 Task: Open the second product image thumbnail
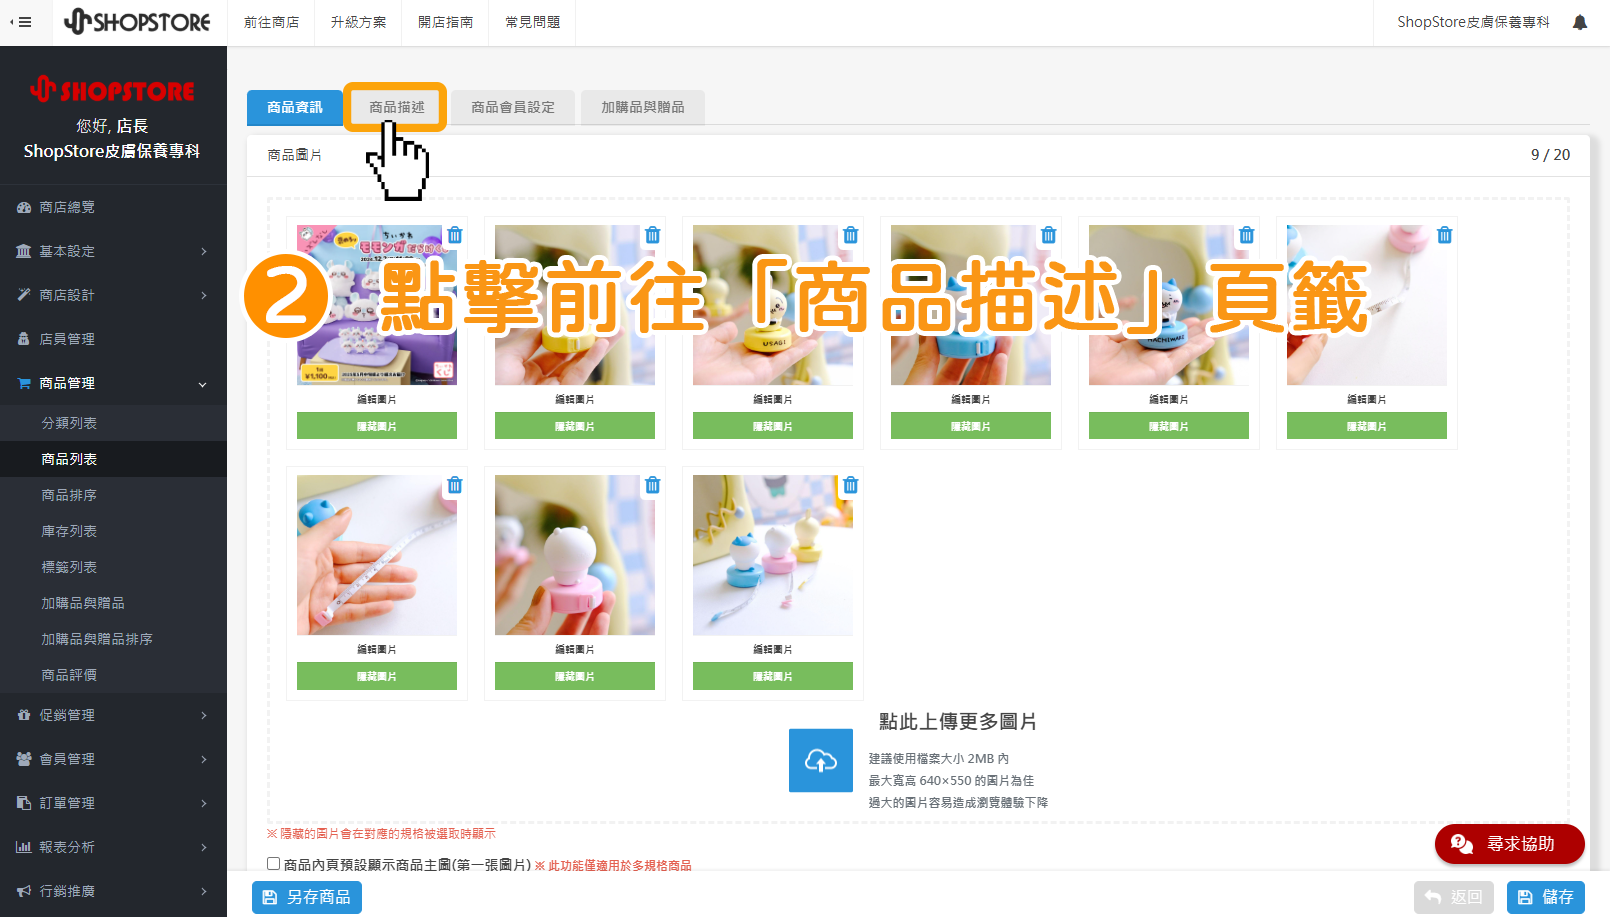pyautogui.click(x=575, y=303)
